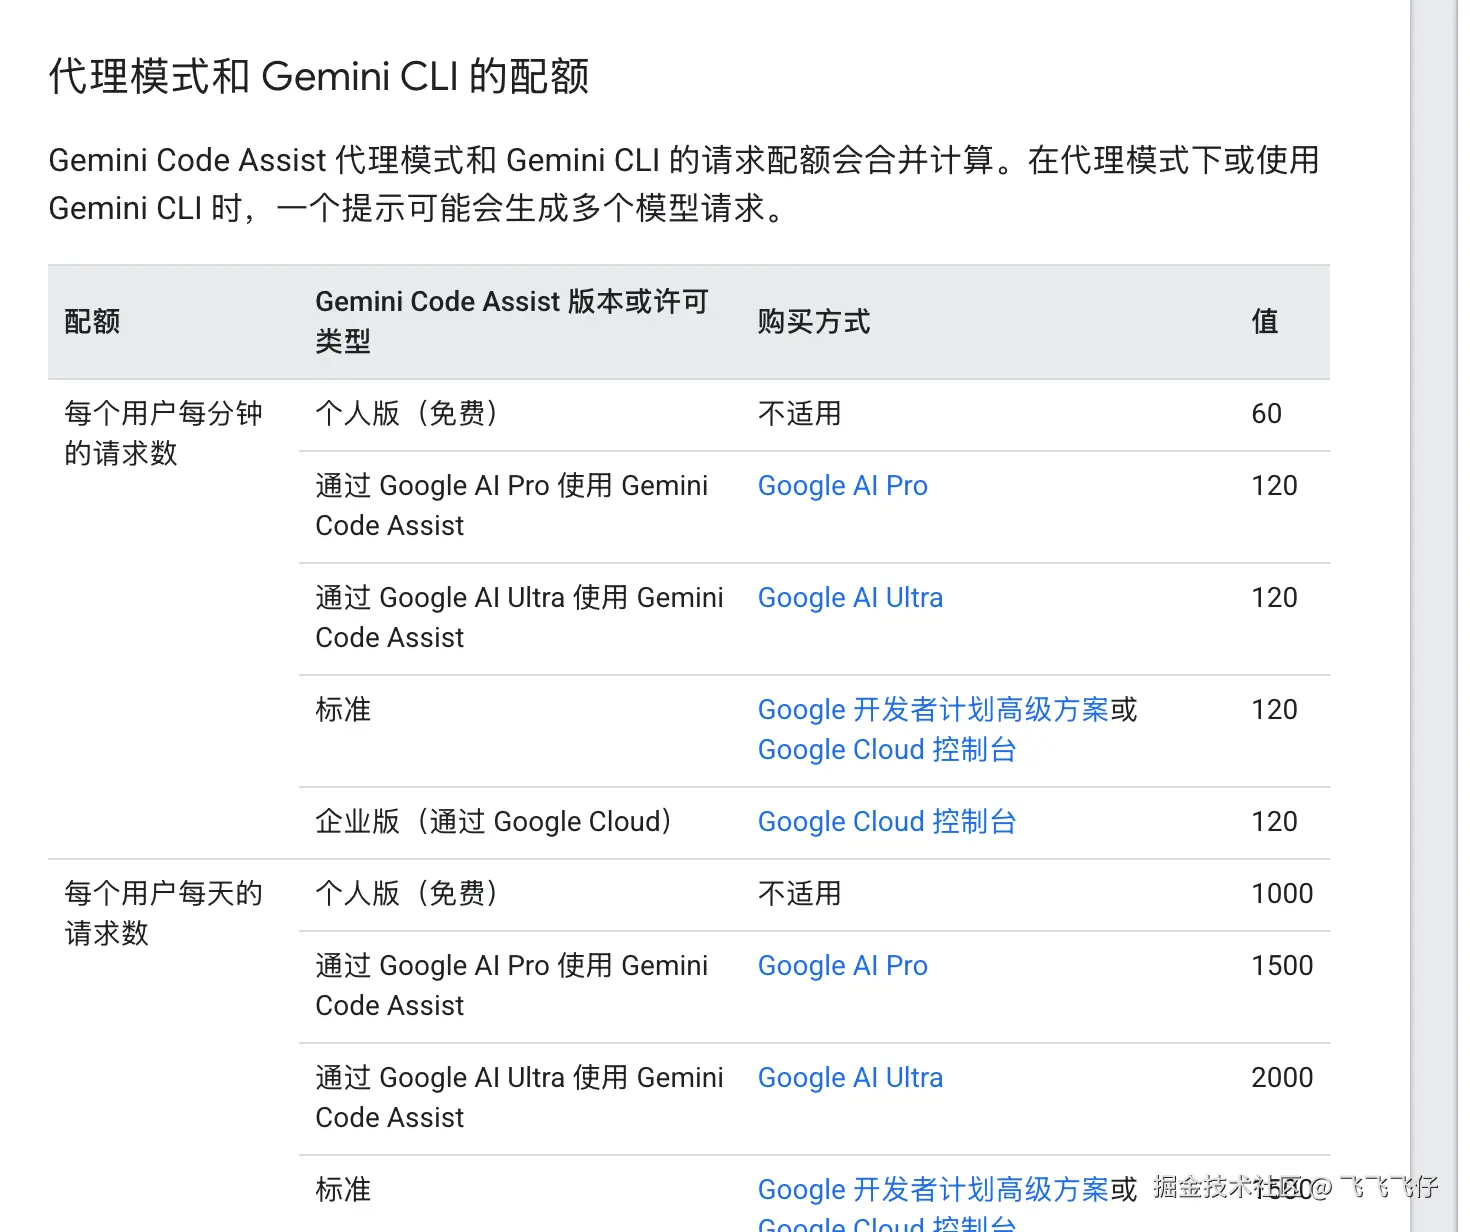Click heading 代理模式和 Gemini CLI 的配额
The width and height of the screenshot is (1470, 1232).
tap(319, 76)
